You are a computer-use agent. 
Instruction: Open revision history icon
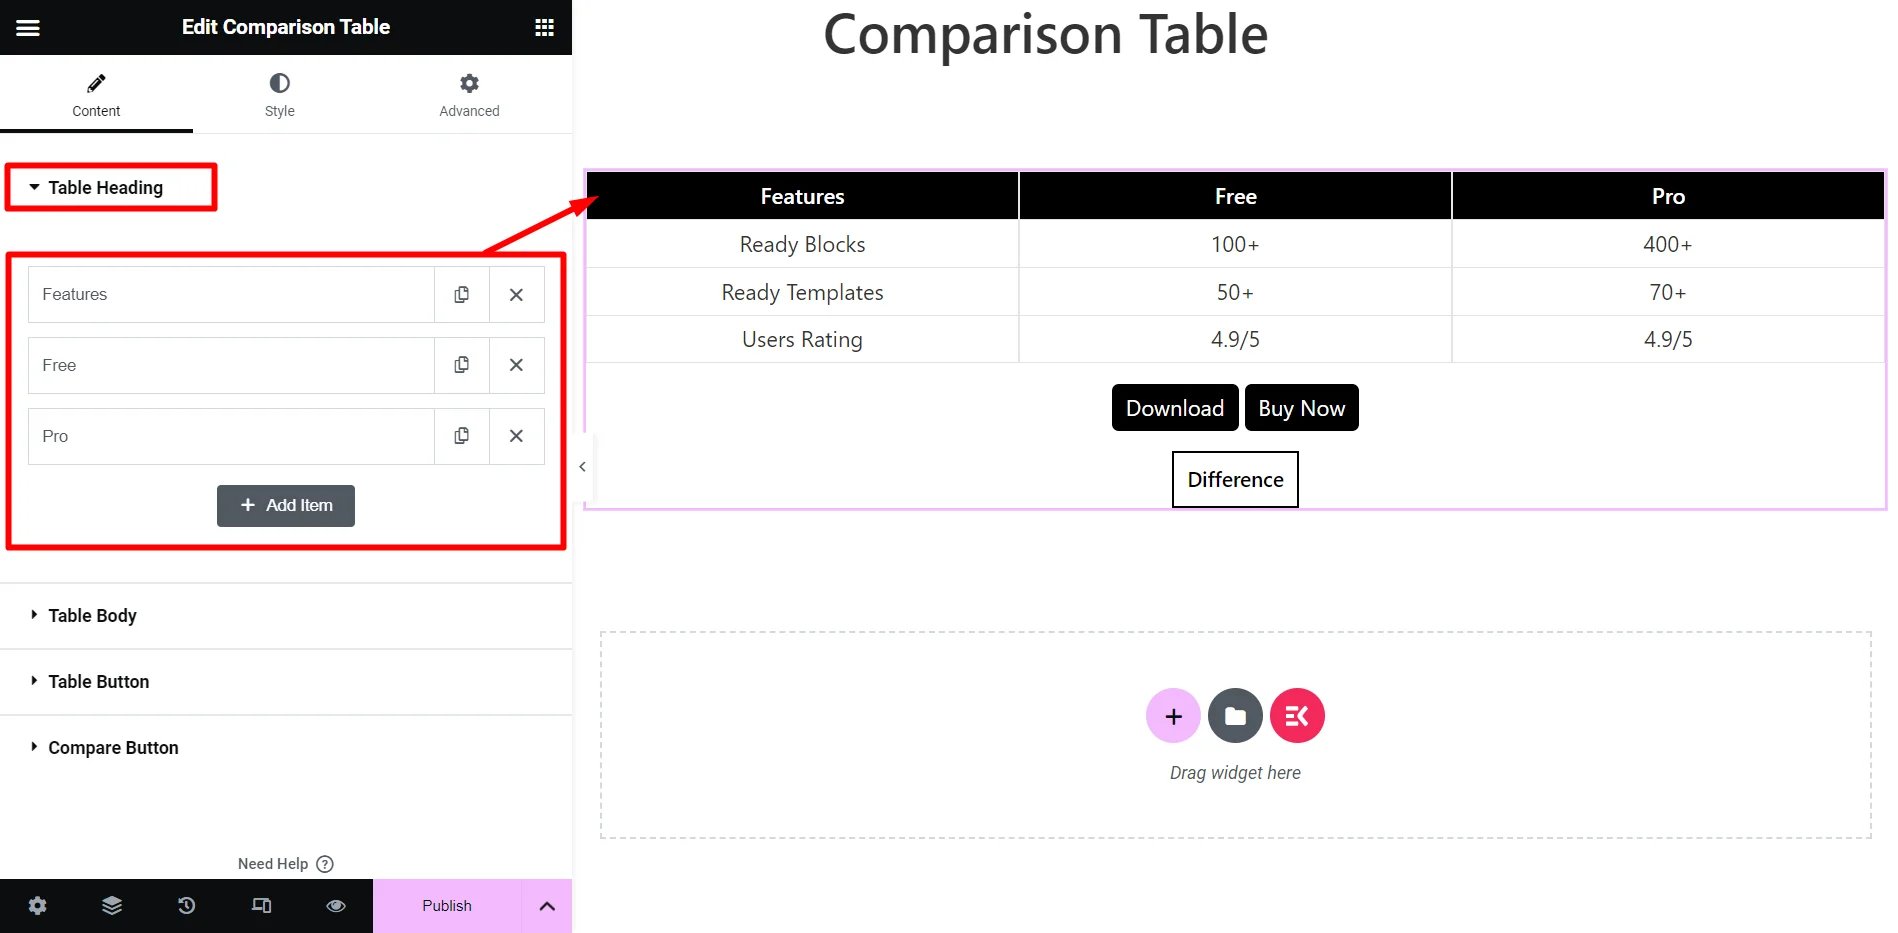point(187,906)
